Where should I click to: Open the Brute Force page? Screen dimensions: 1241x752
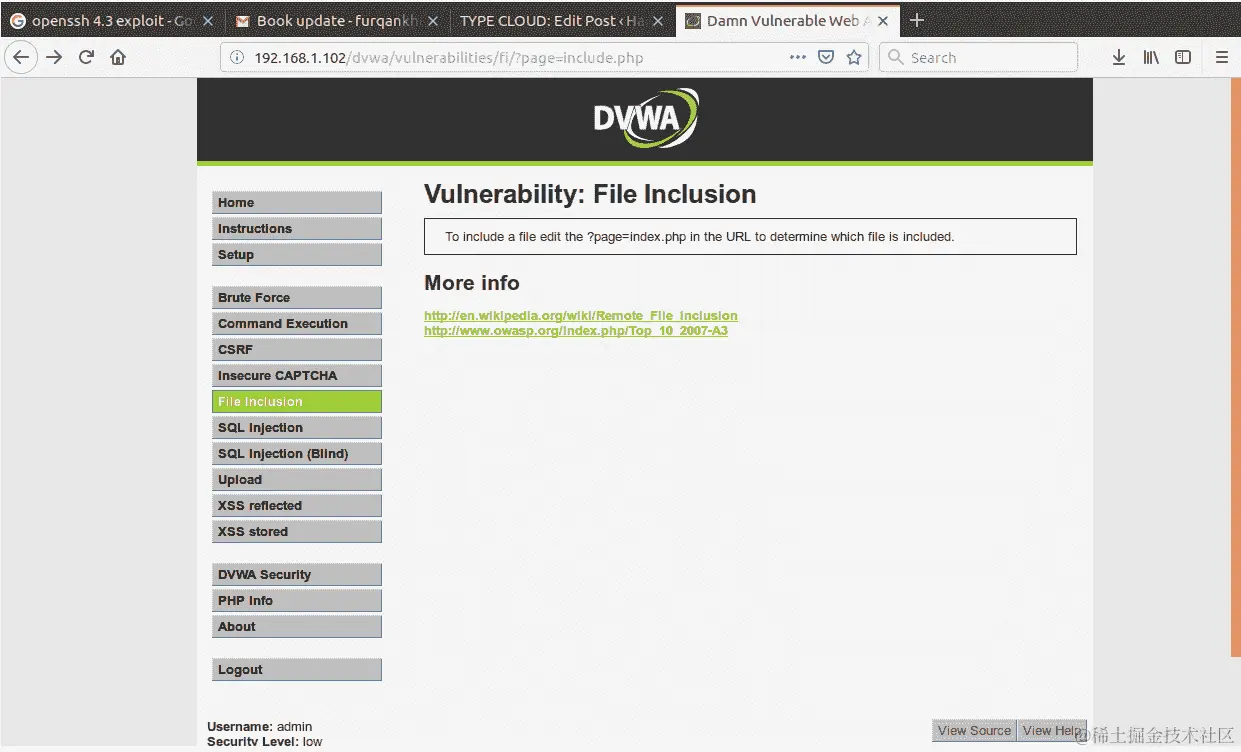coord(297,297)
